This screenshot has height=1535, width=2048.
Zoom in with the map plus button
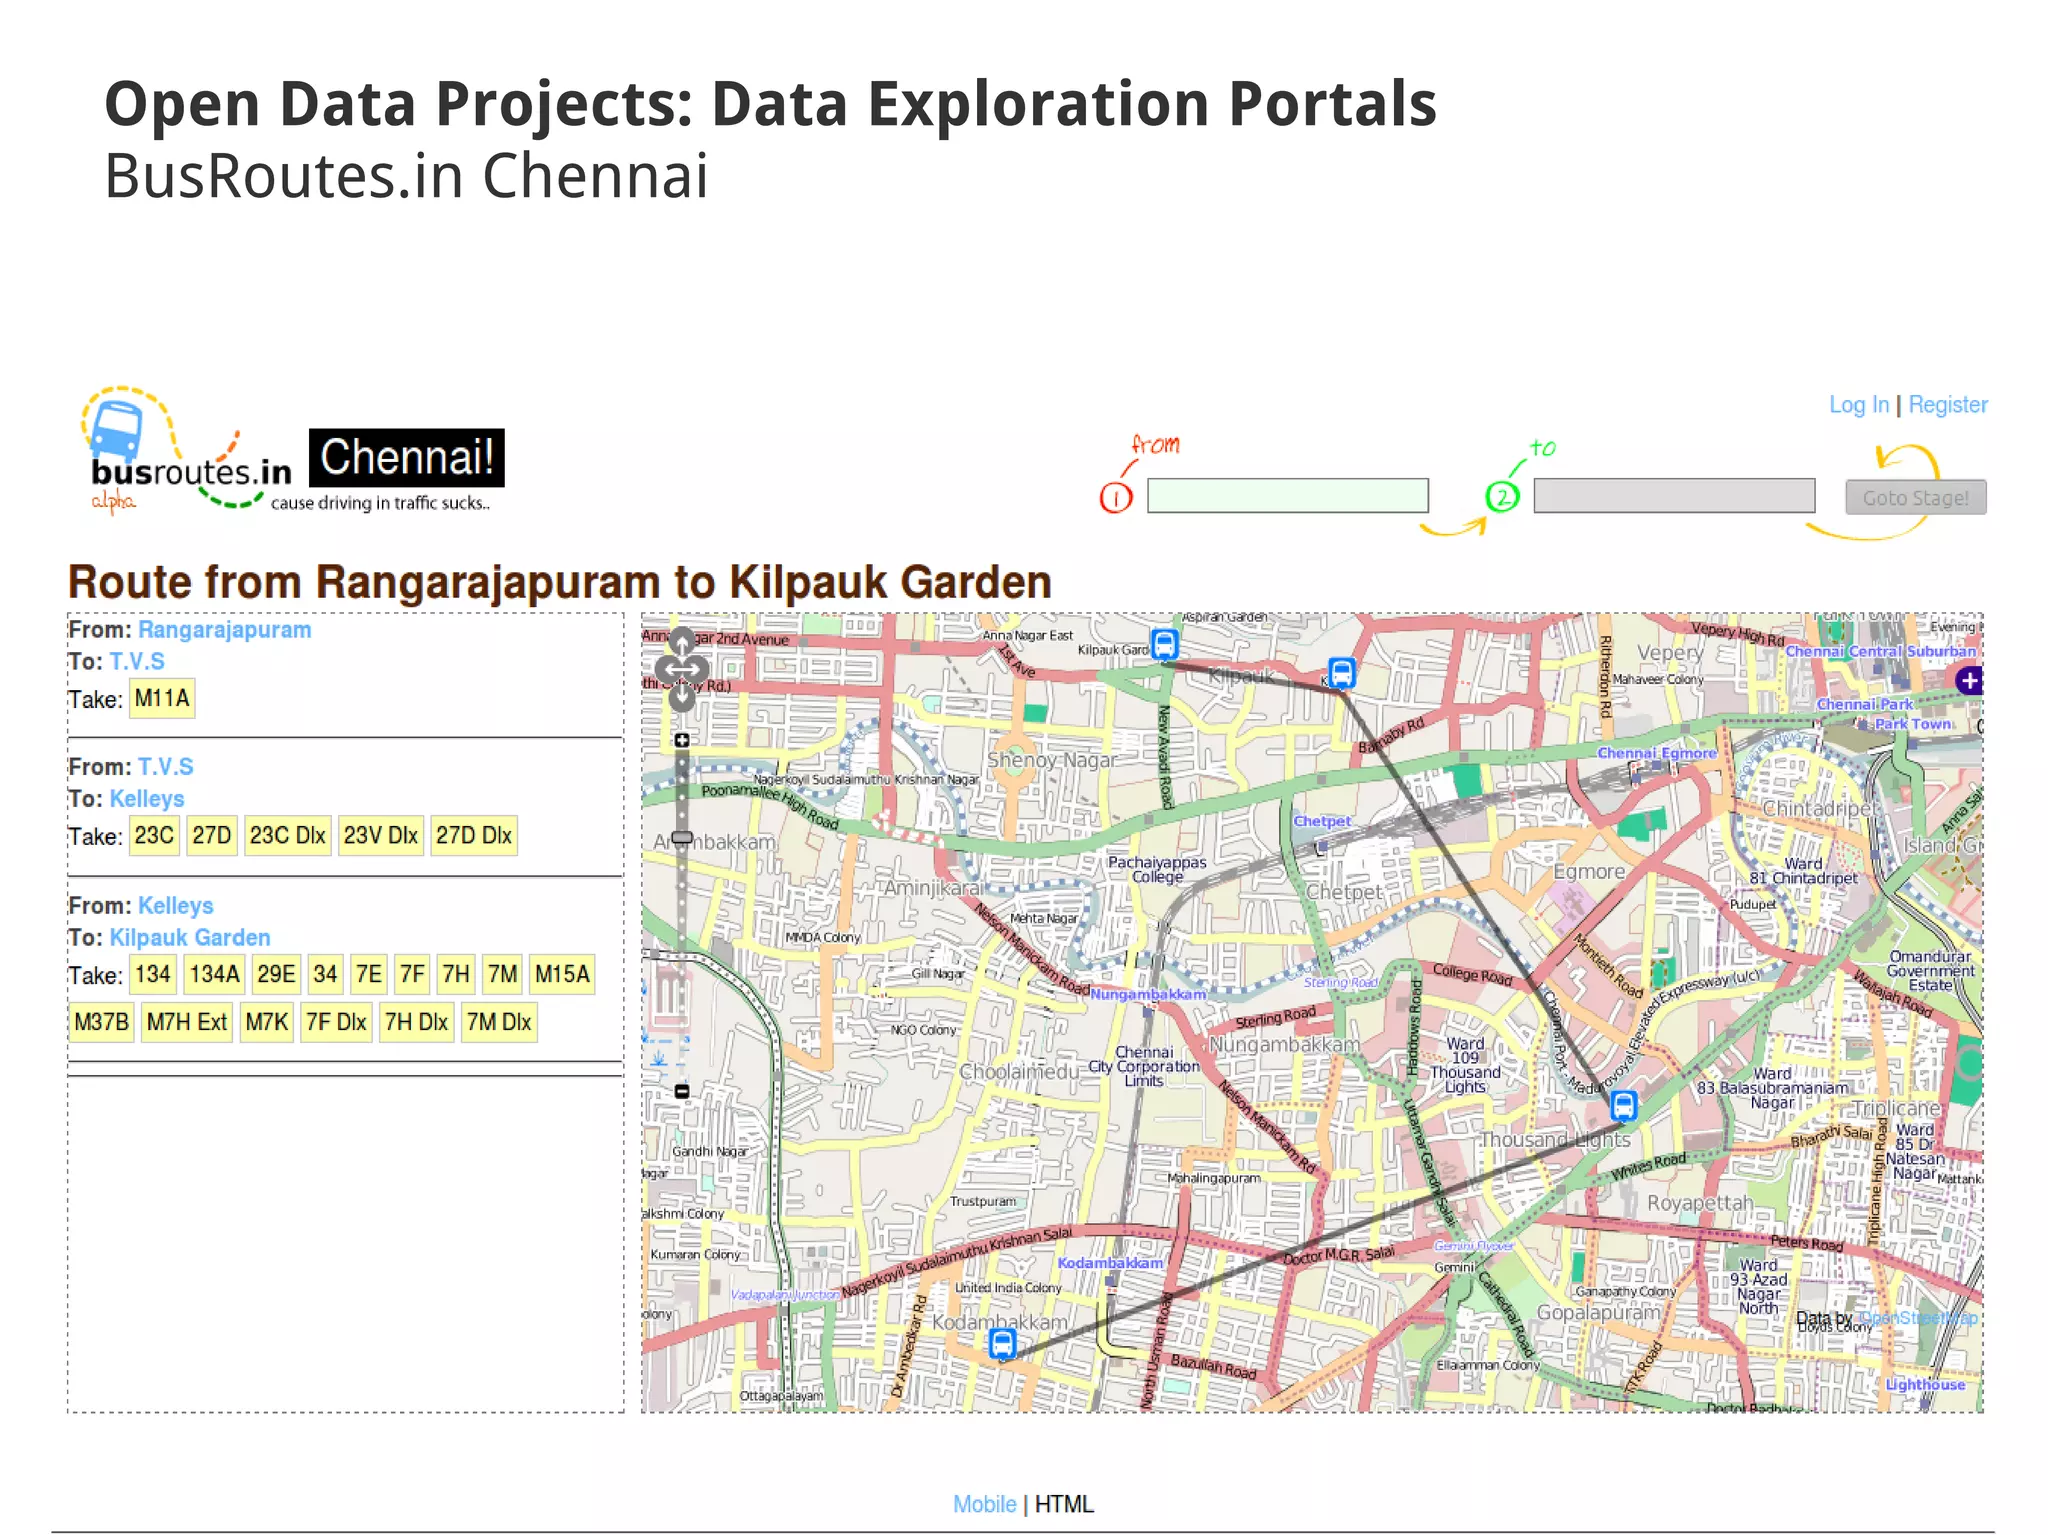682,740
